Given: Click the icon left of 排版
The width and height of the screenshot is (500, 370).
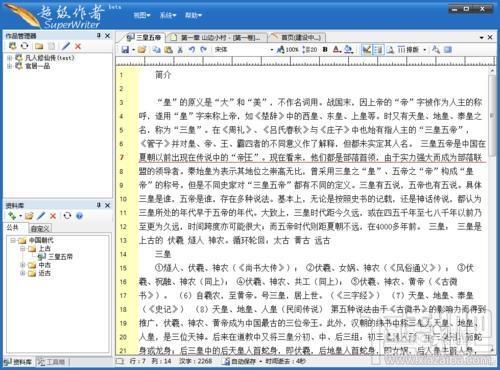Looking at the screenshot, I should click(390, 50).
